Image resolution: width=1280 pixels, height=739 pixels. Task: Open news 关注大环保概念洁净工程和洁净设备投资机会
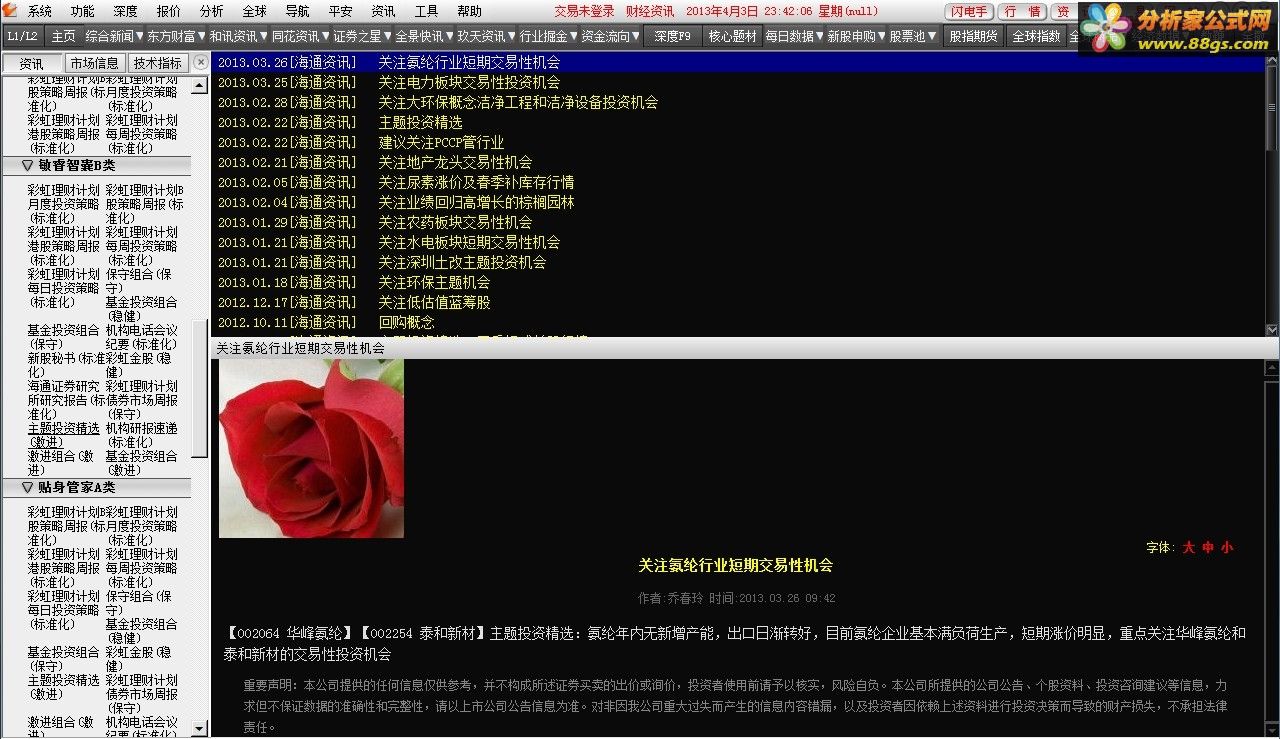click(x=518, y=102)
